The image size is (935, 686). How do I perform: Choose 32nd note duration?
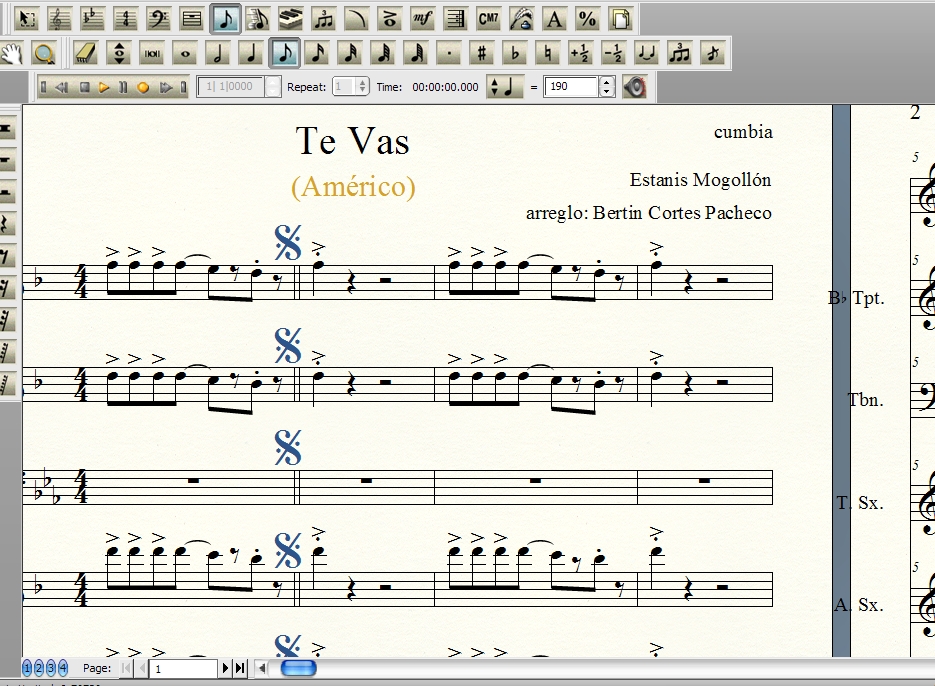point(350,54)
